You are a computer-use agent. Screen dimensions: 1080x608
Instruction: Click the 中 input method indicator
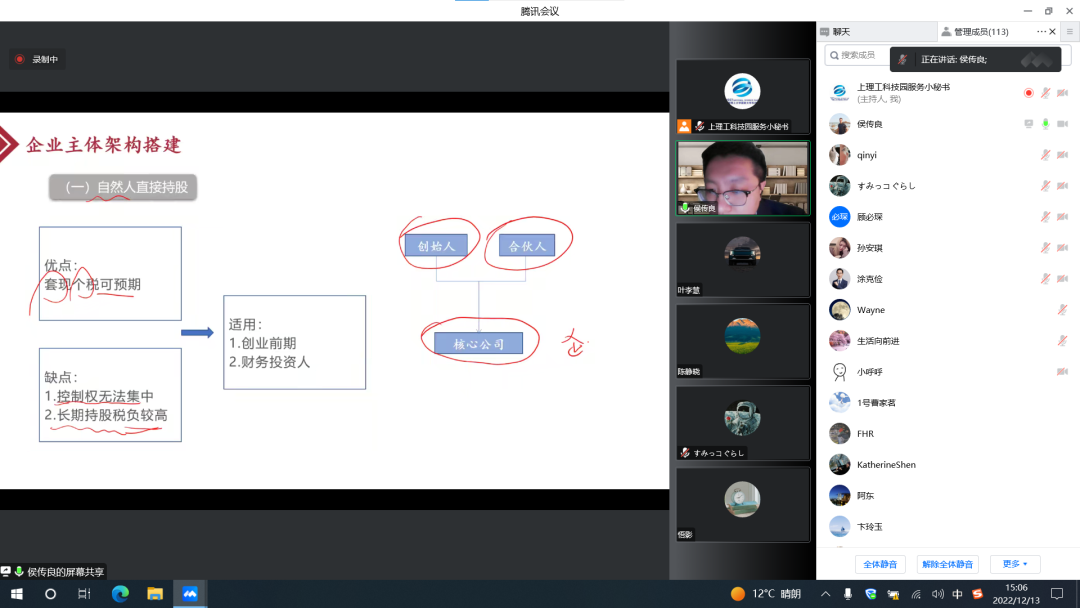point(957,594)
